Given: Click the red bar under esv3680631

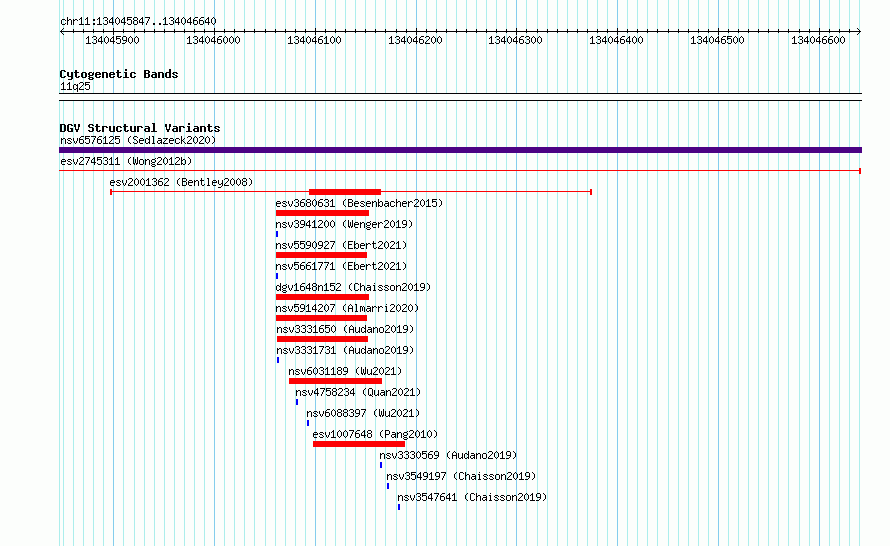Looking at the screenshot, I should click(x=322, y=213).
